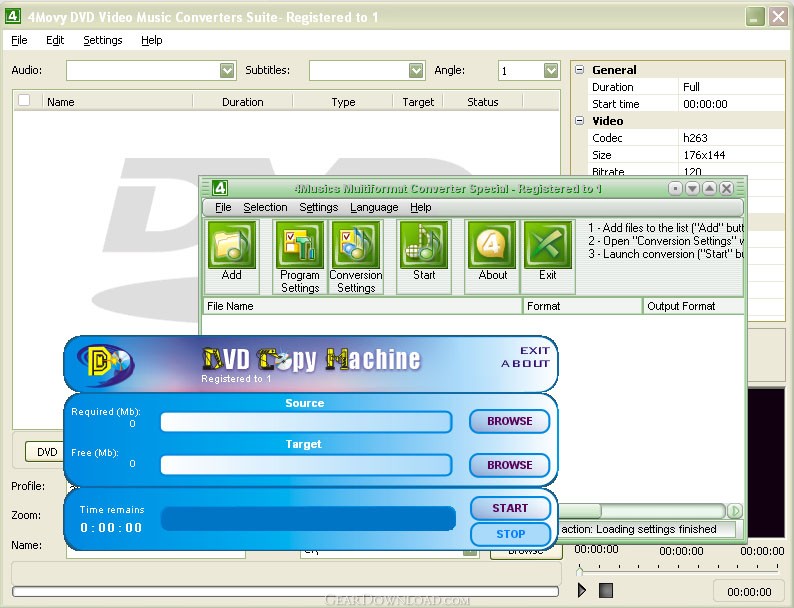Screen dimensions: 794x608
Task: Open the Angle dropdown in 4Movy
Action: click(x=551, y=70)
